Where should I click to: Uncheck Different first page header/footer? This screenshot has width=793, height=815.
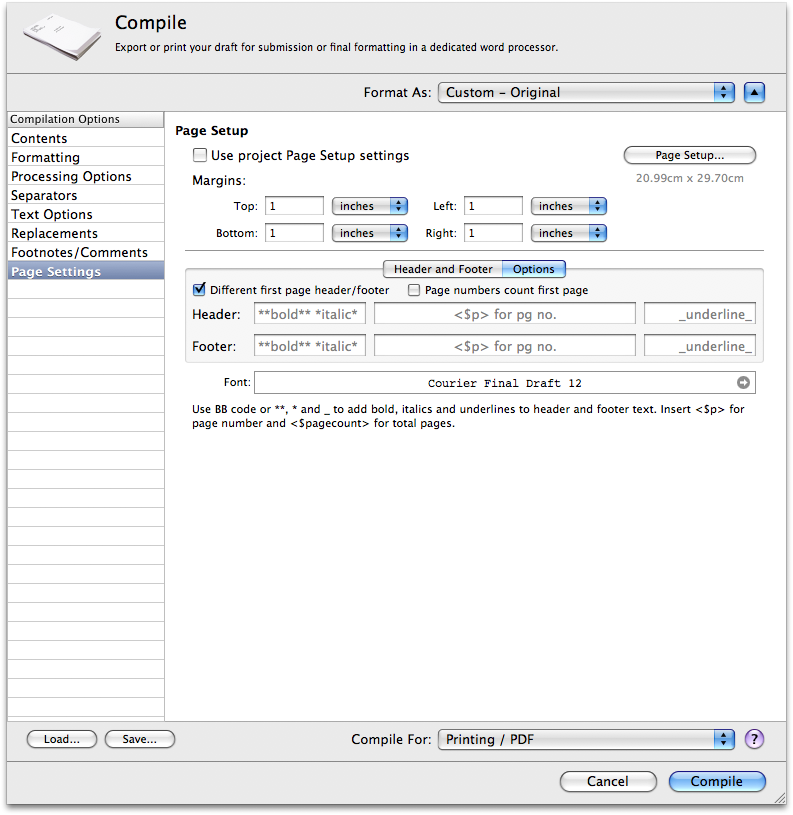pos(199,290)
